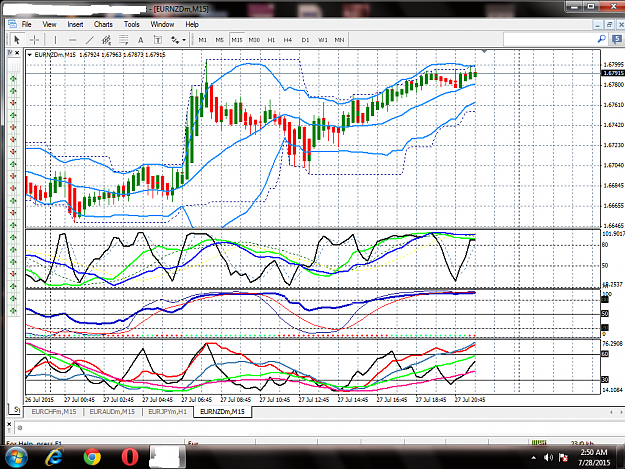Open the Insert menu
This screenshot has width=625, height=469.
tap(75, 24)
